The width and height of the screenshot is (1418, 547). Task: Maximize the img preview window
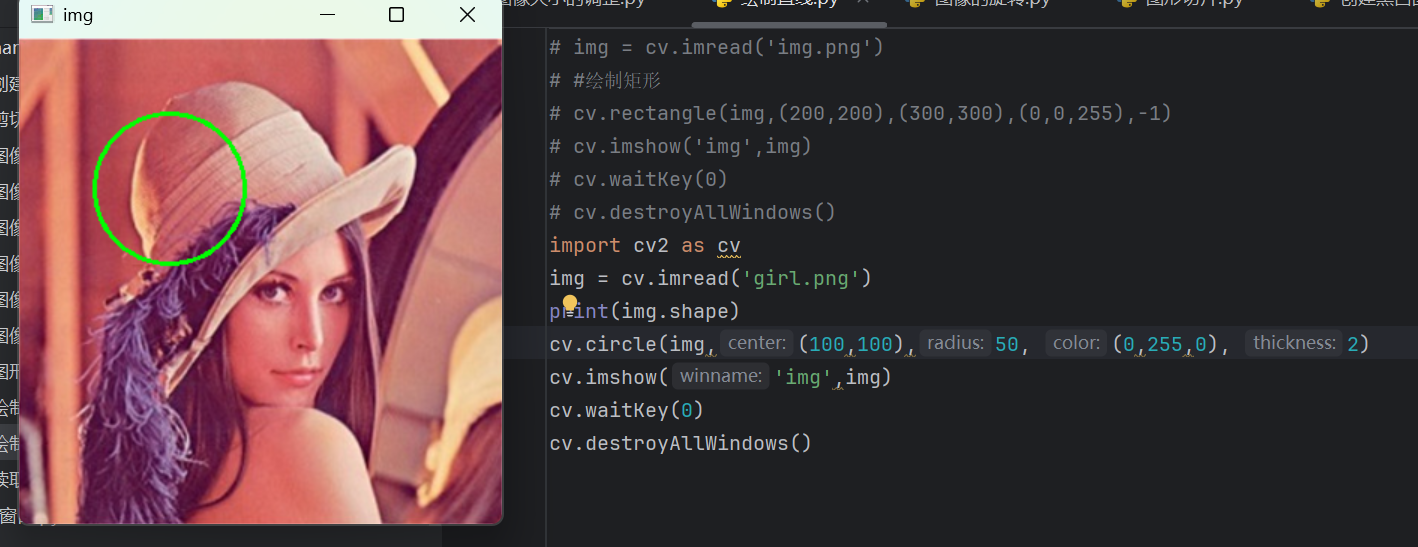tap(396, 14)
